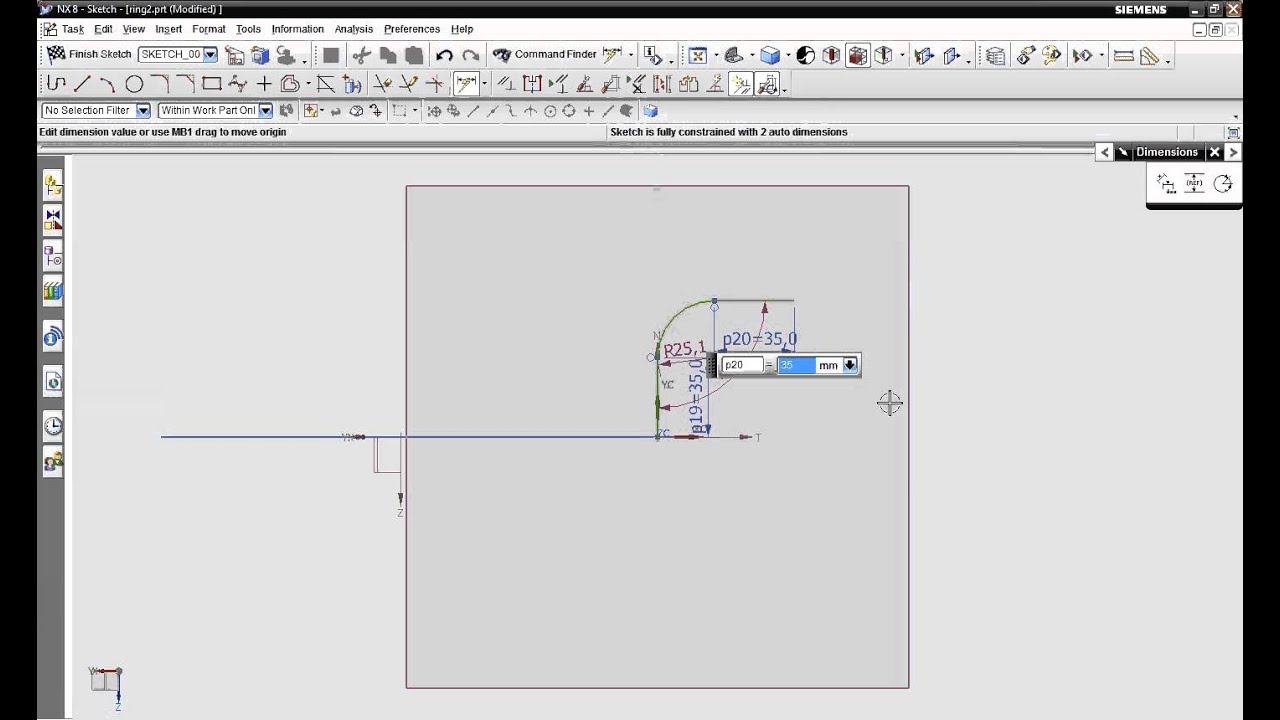This screenshot has height=720, width=1280.
Task: Select the Rectangle sketch tool
Action: pyautogui.click(x=211, y=84)
